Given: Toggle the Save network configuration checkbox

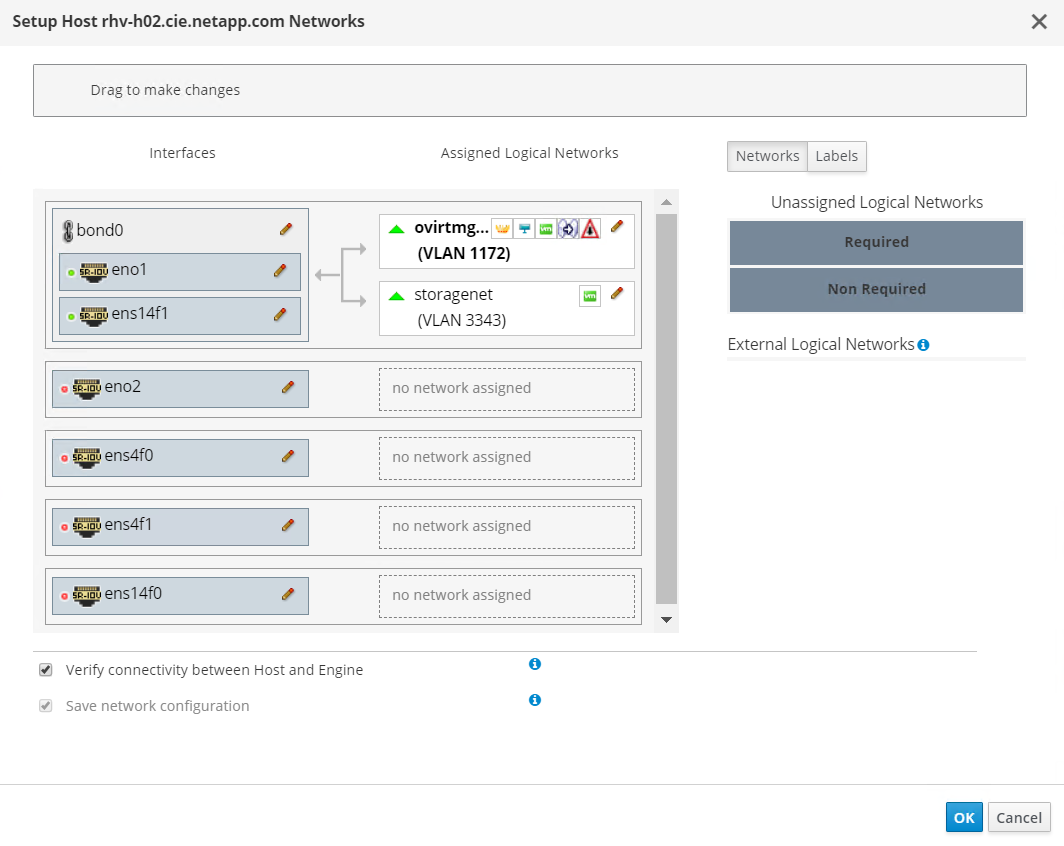Looking at the screenshot, I should (45, 706).
